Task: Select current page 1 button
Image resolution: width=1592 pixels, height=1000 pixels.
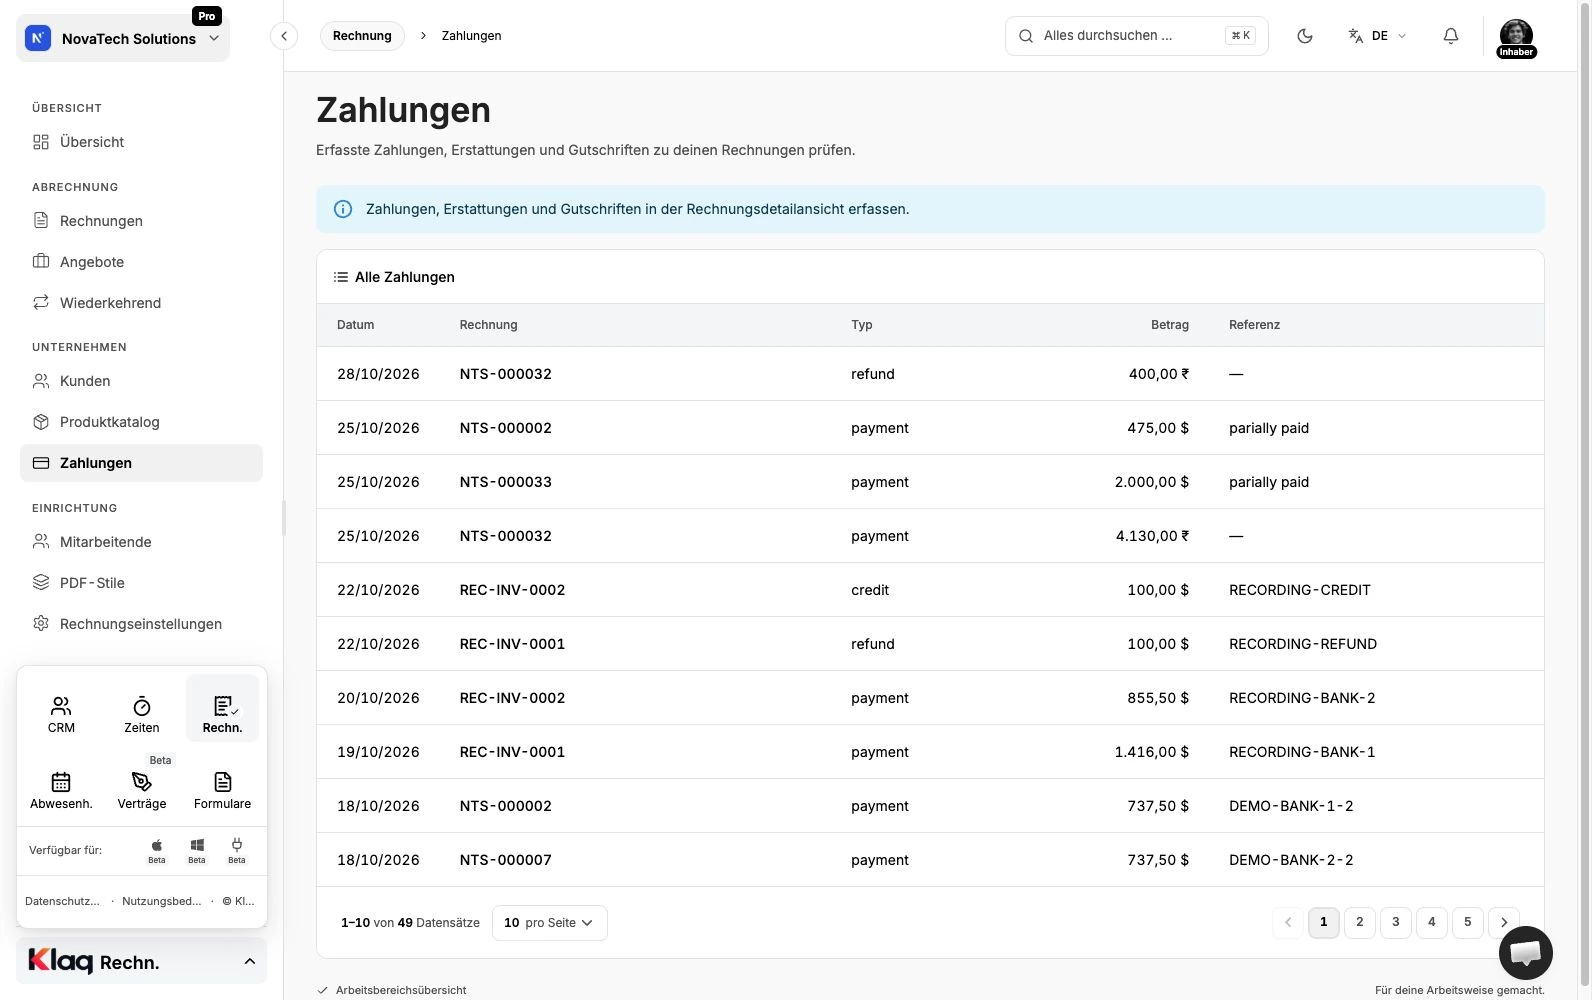Action: click(x=1323, y=922)
